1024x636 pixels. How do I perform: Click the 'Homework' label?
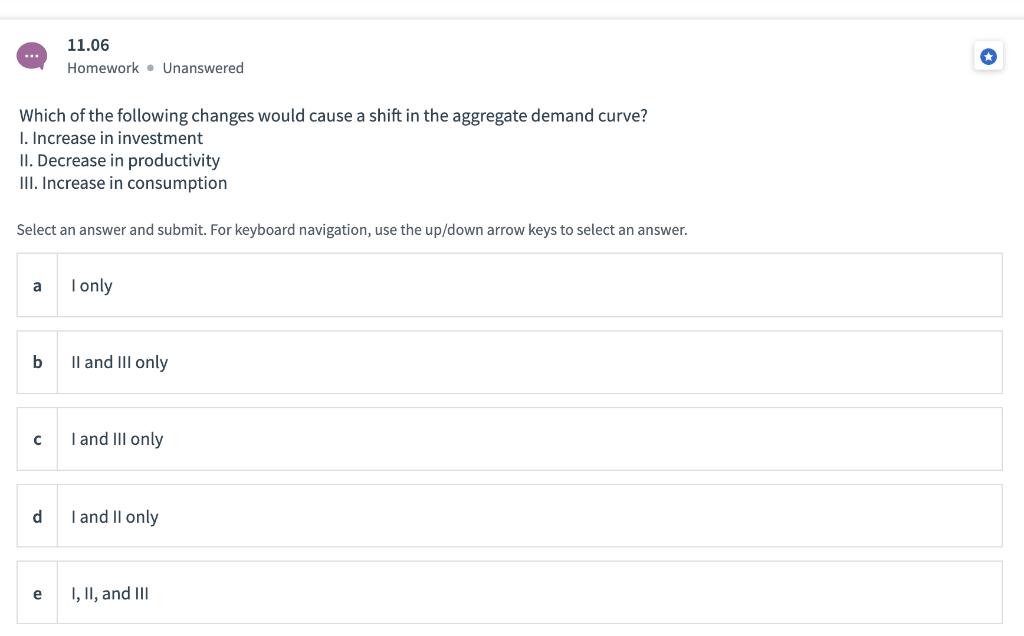click(x=102, y=68)
